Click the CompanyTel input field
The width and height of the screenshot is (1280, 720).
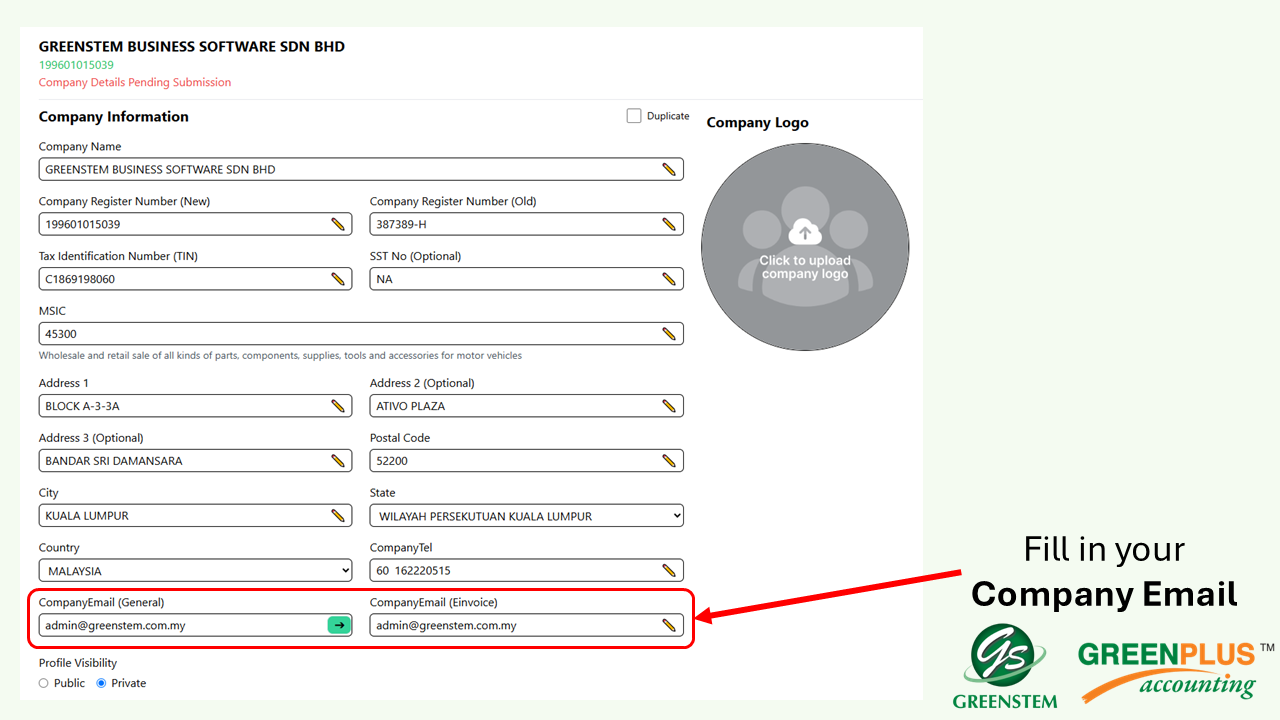tap(527, 571)
